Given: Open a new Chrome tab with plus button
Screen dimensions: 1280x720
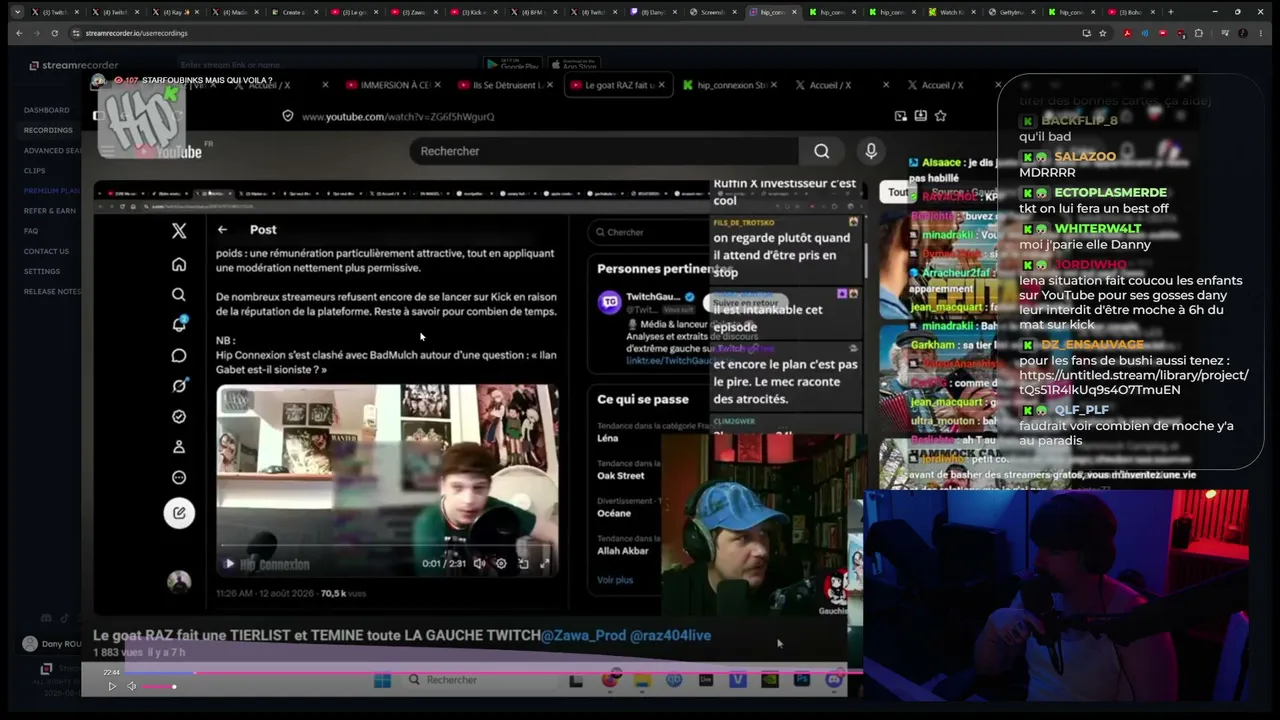Looking at the screenshot, I should 1171,12.
